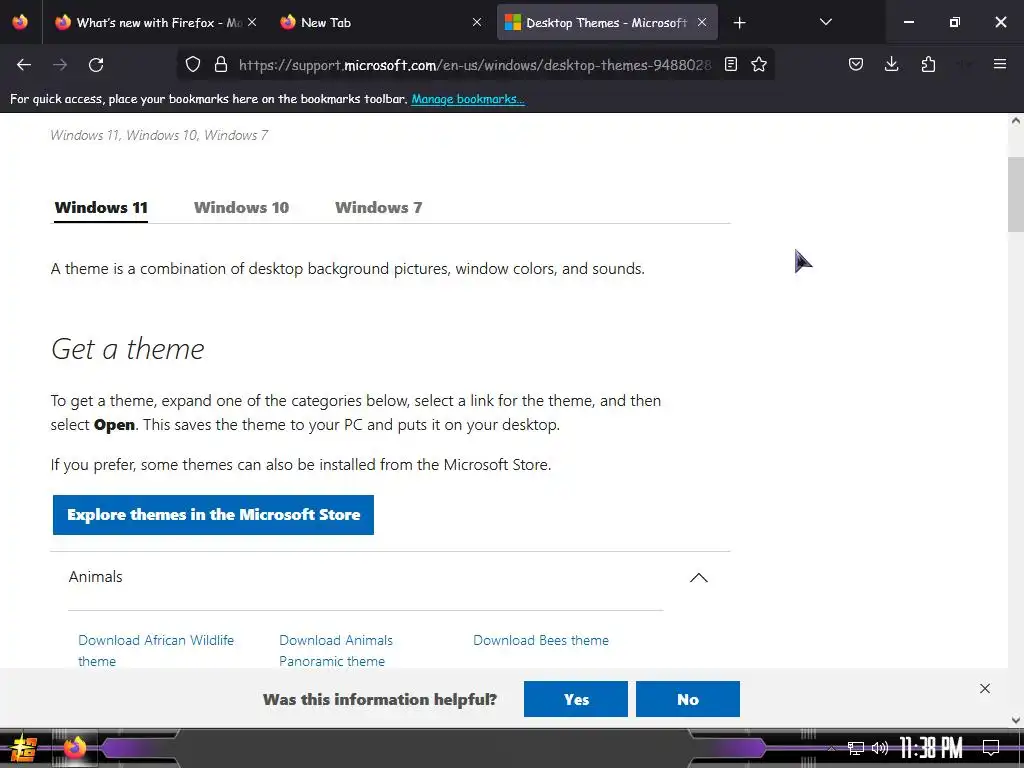Viewport: 1024px width, 768px height.
Task: Click 'Explore themes in the Microsoft Store'
Action: [x=213, y=515]
